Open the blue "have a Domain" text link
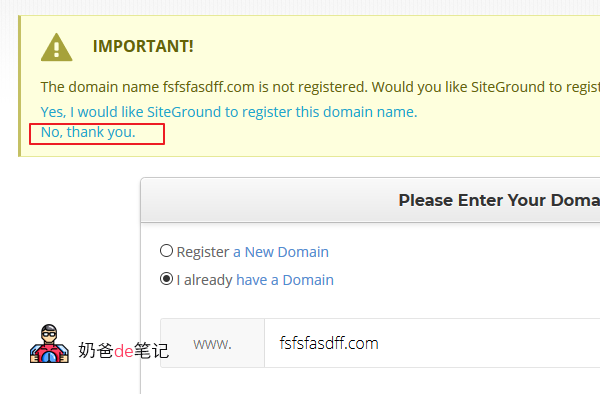The height and width of the screenshot is (394, 600). click(x=285, y=280)
